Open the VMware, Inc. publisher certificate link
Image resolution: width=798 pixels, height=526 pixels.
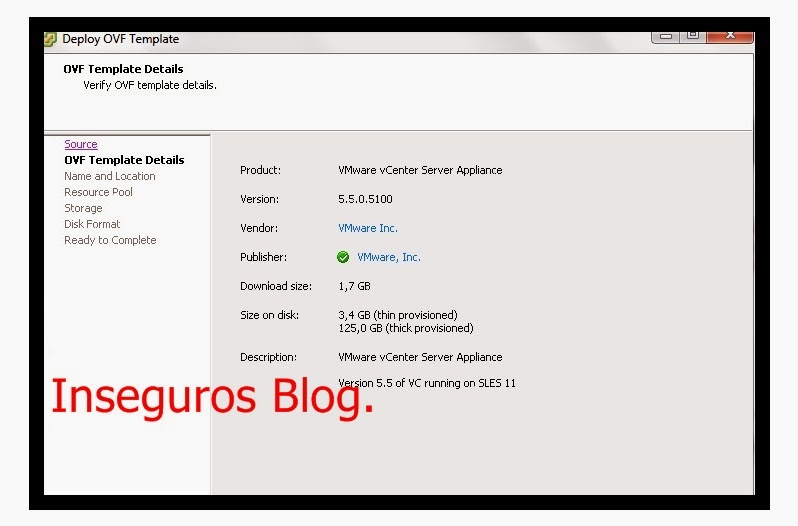click(389, 257)
